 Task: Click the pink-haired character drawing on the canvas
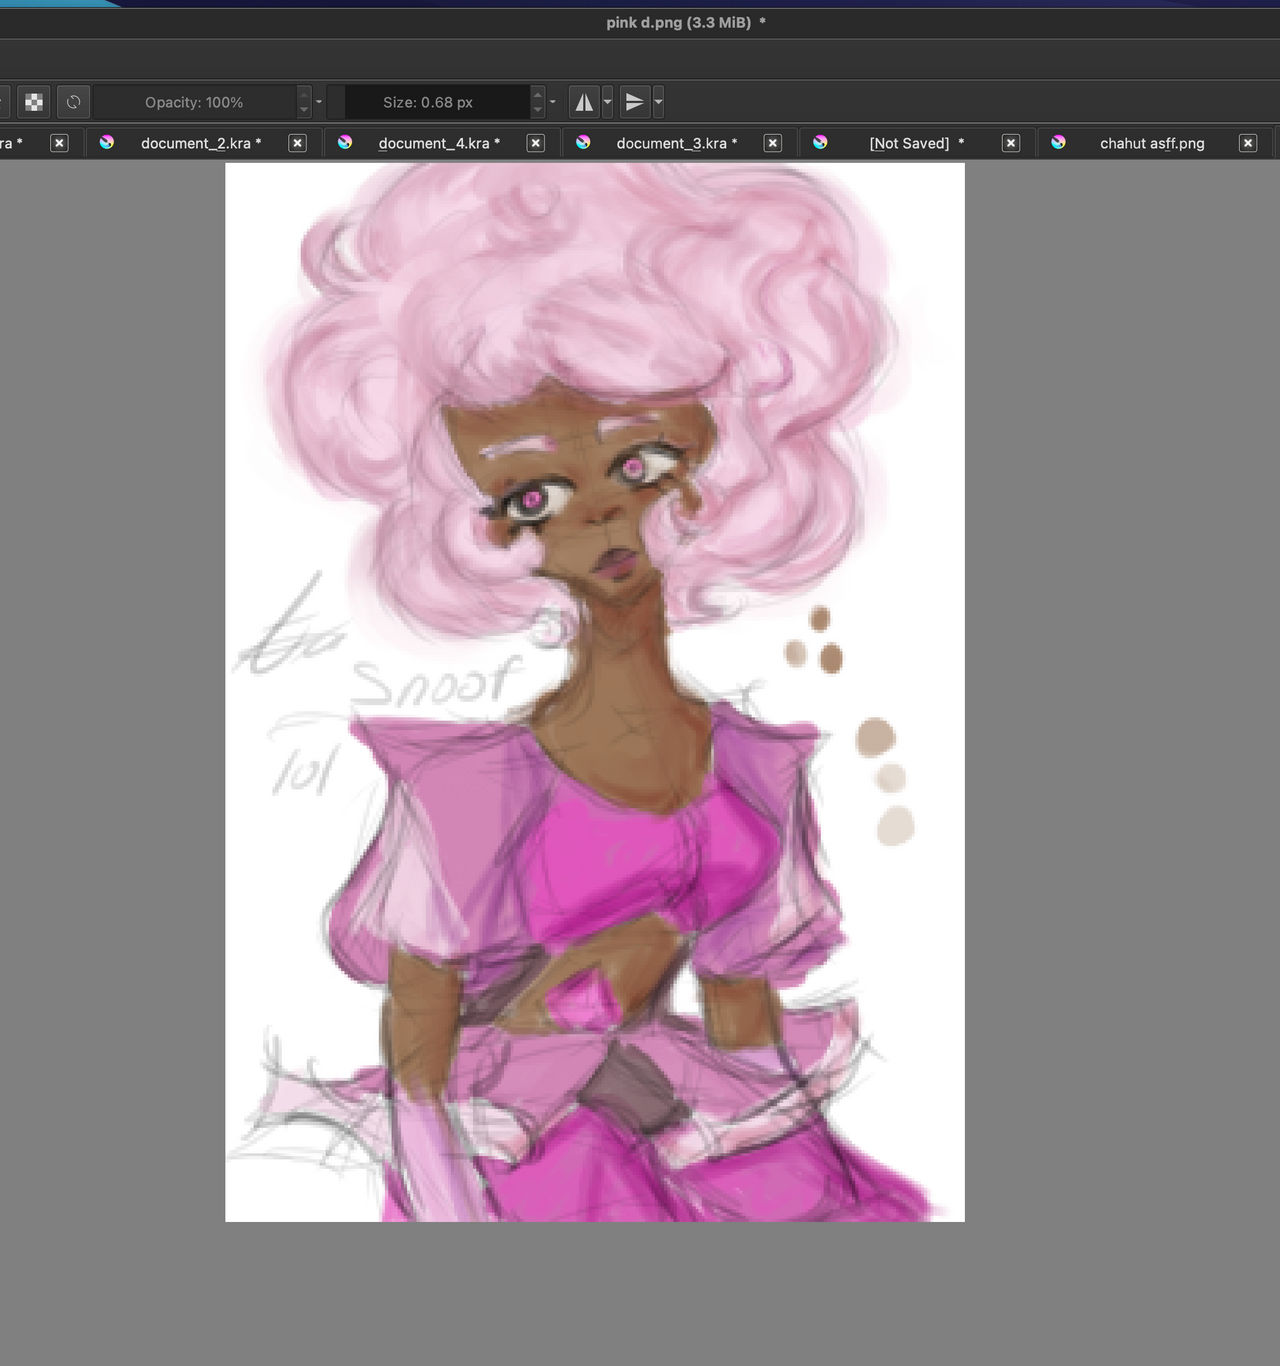(x=595, y=692)
